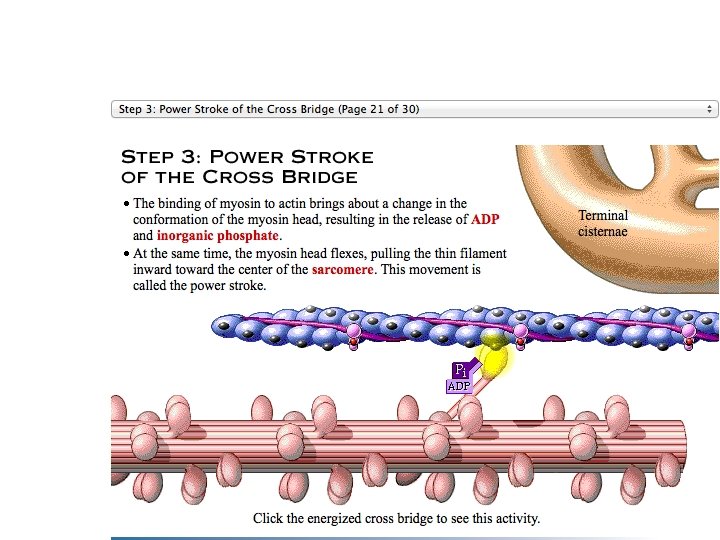Click the Terminal cisternae text label
Viewport: 720px width, 540px height.
tap(603, 224)
